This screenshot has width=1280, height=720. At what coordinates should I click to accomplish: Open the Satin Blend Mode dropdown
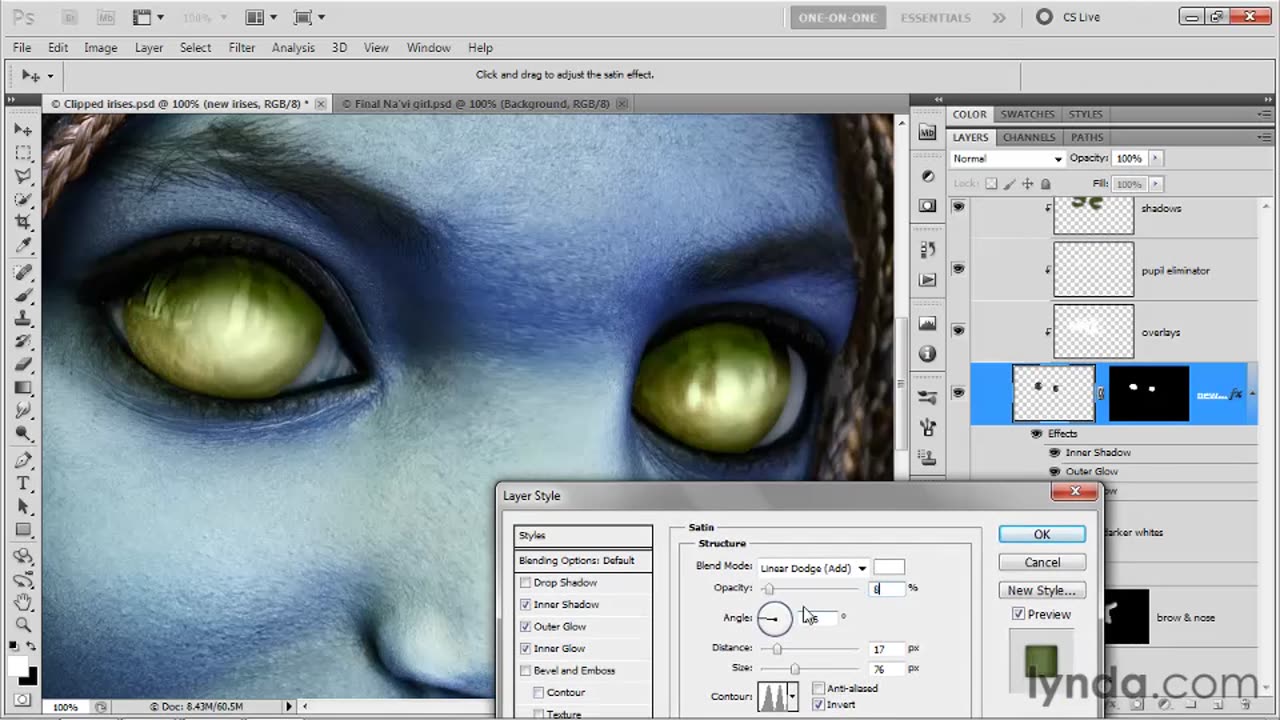coord(813,568)
